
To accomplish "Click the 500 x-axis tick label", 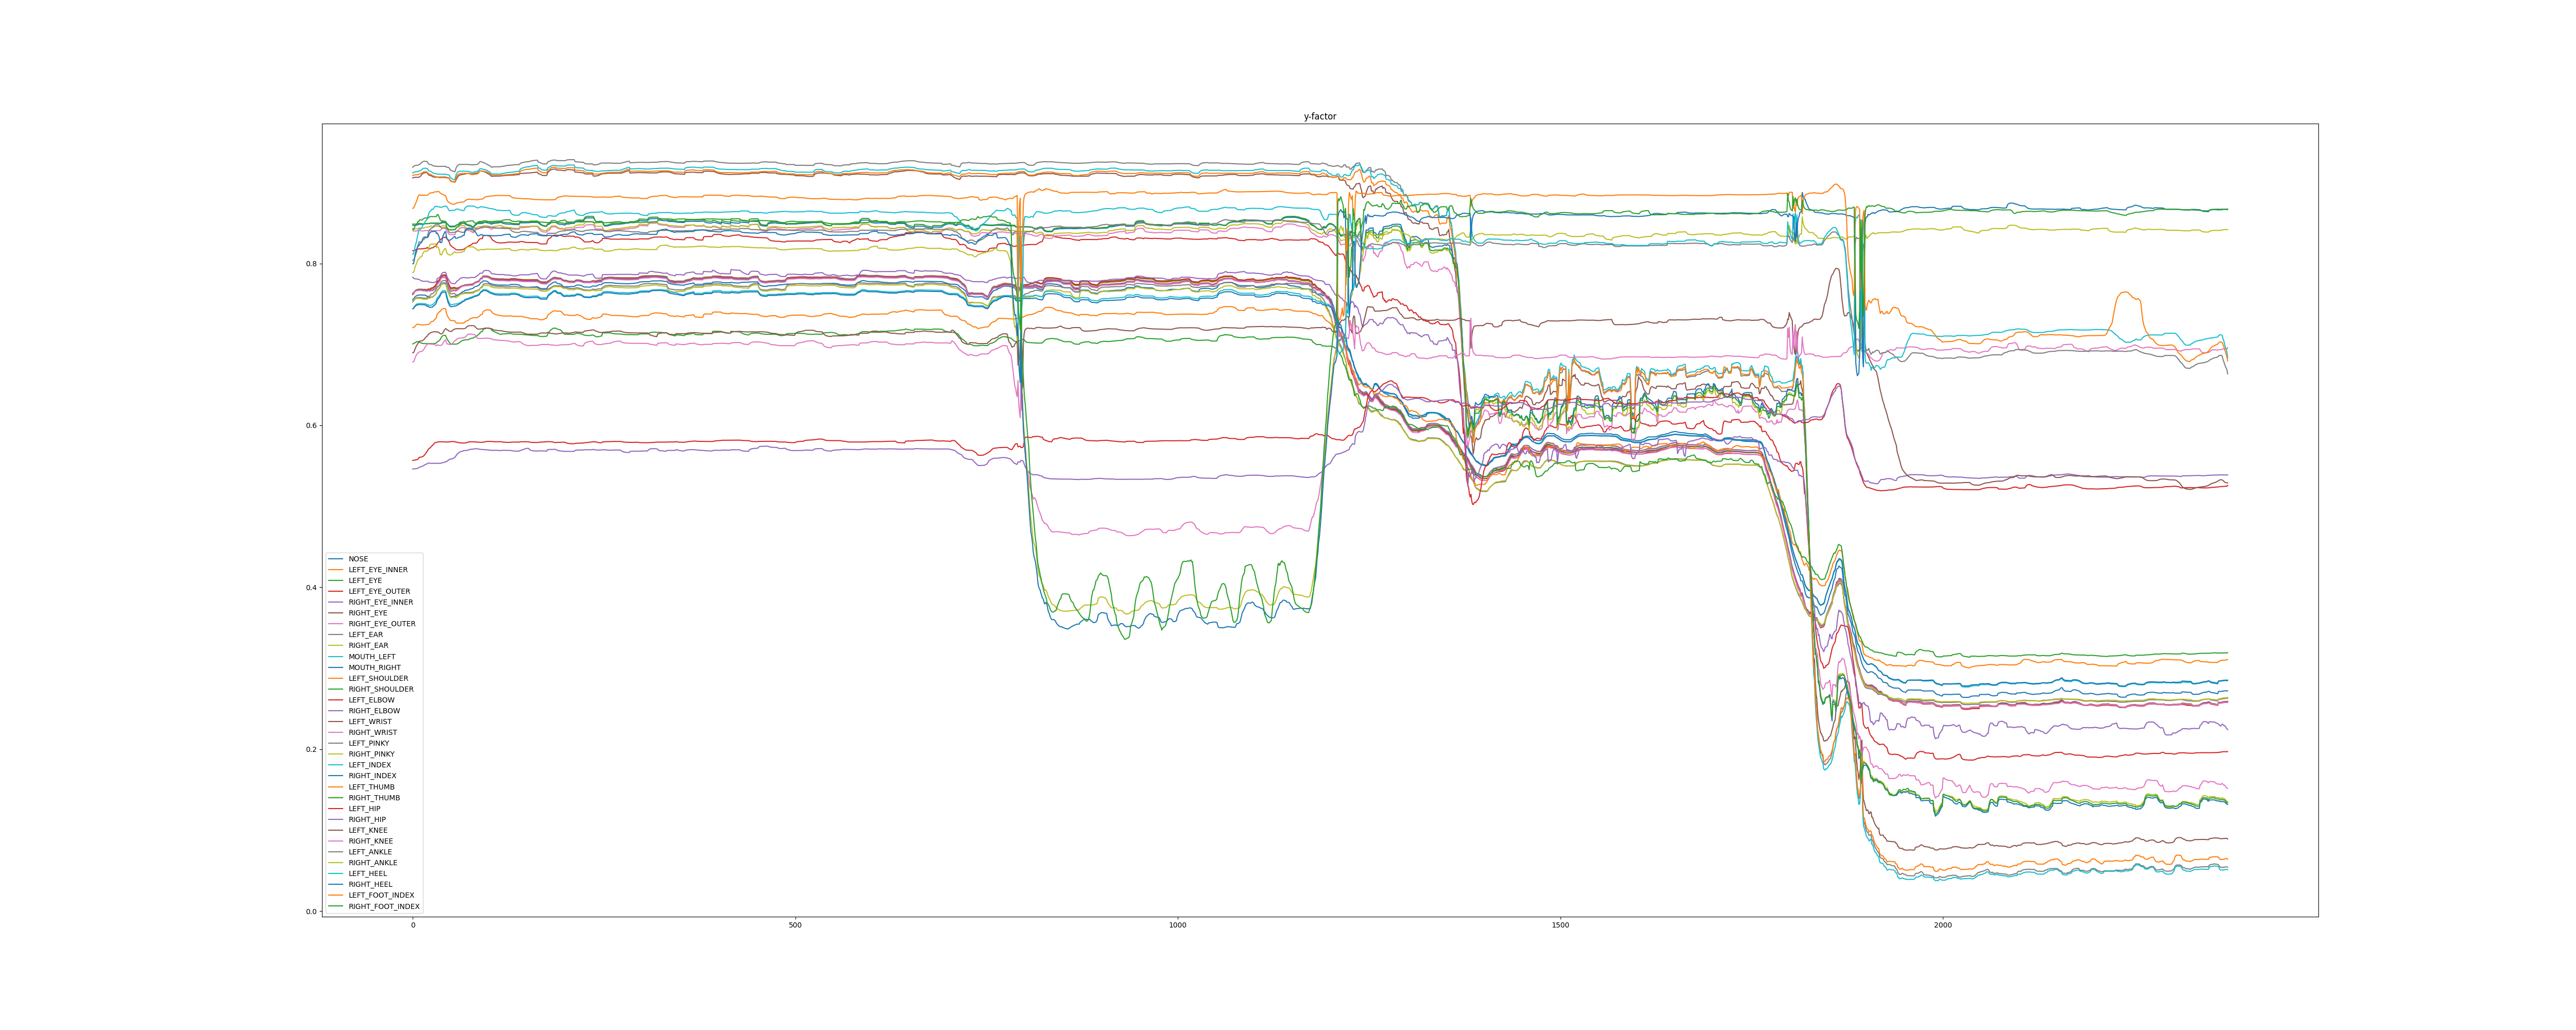I will (795, 925).
